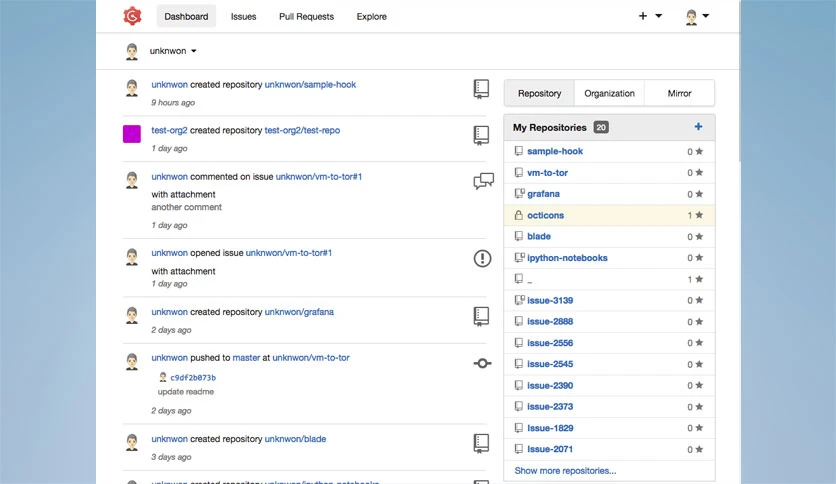Open the issue-2556 repository
836x484 pixels.
tap(550, 343)
